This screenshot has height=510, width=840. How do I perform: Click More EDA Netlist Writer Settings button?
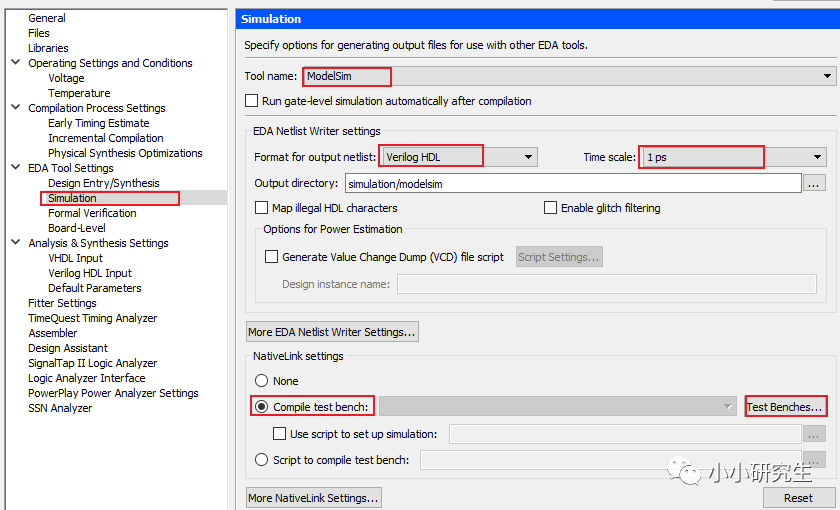tap(332, 332)
